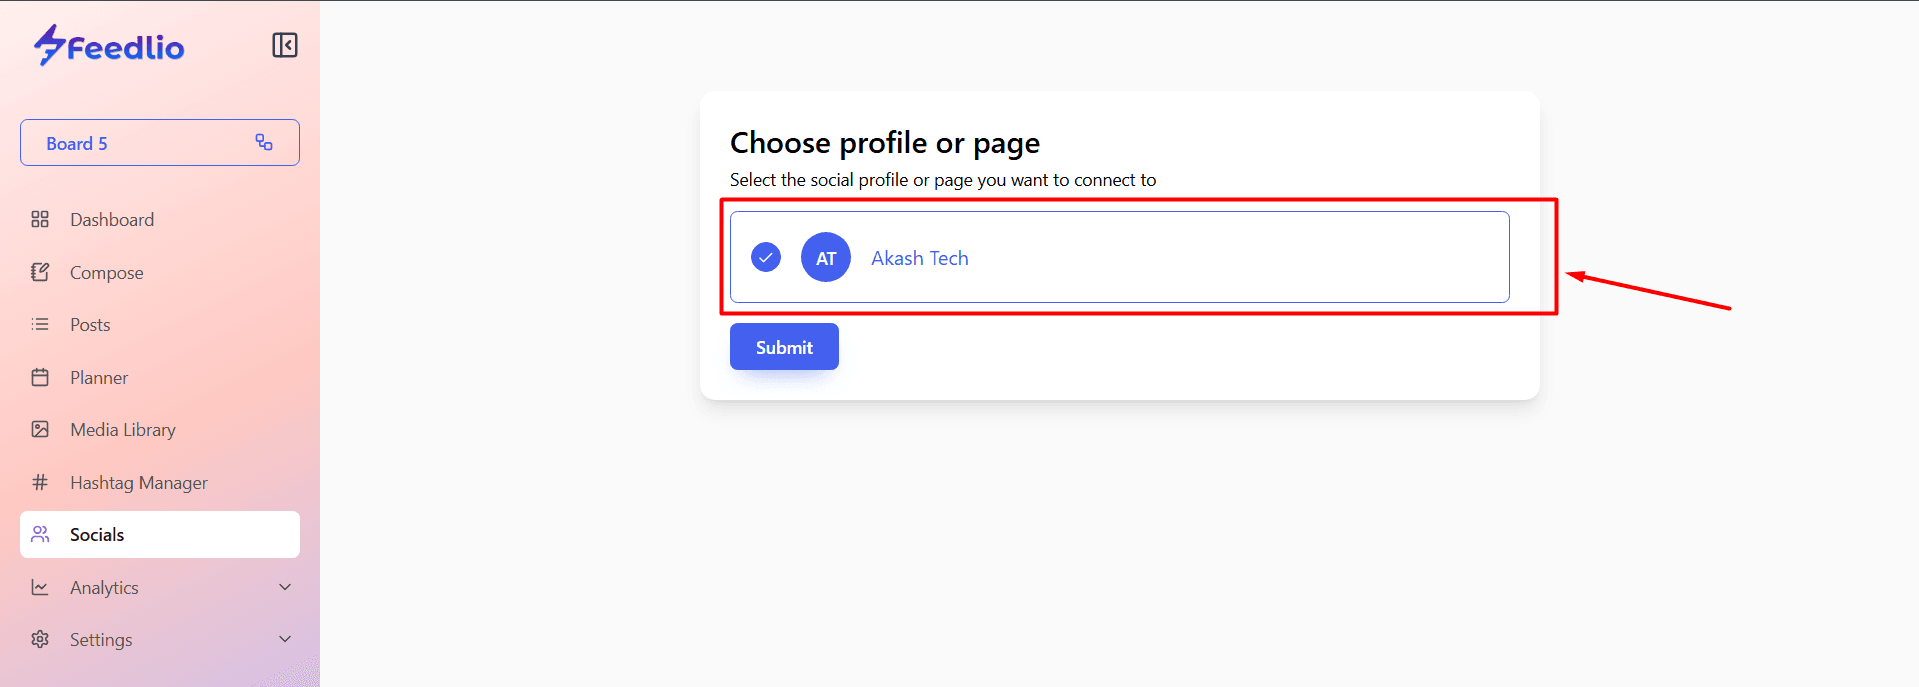
Task: Click the Posts list icon
Action: [x=40, y=324]
